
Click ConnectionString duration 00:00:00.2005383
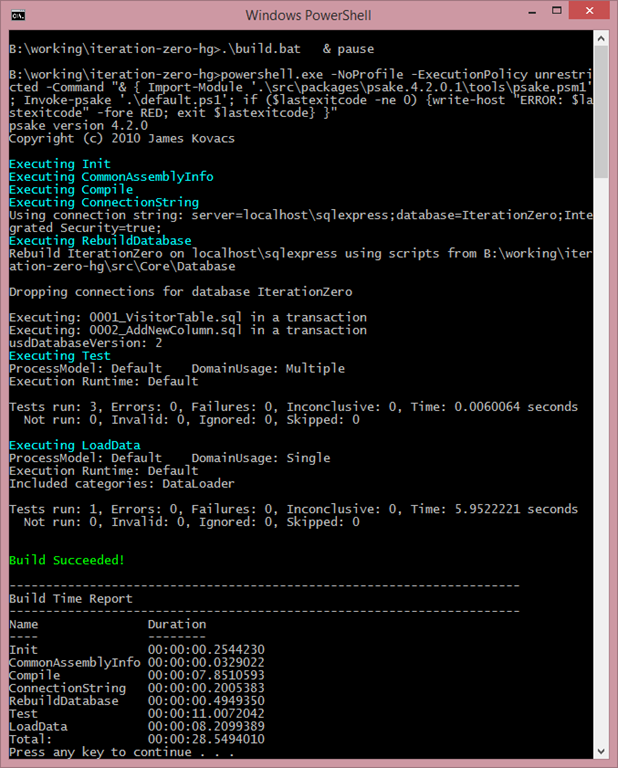click(206, 688)
